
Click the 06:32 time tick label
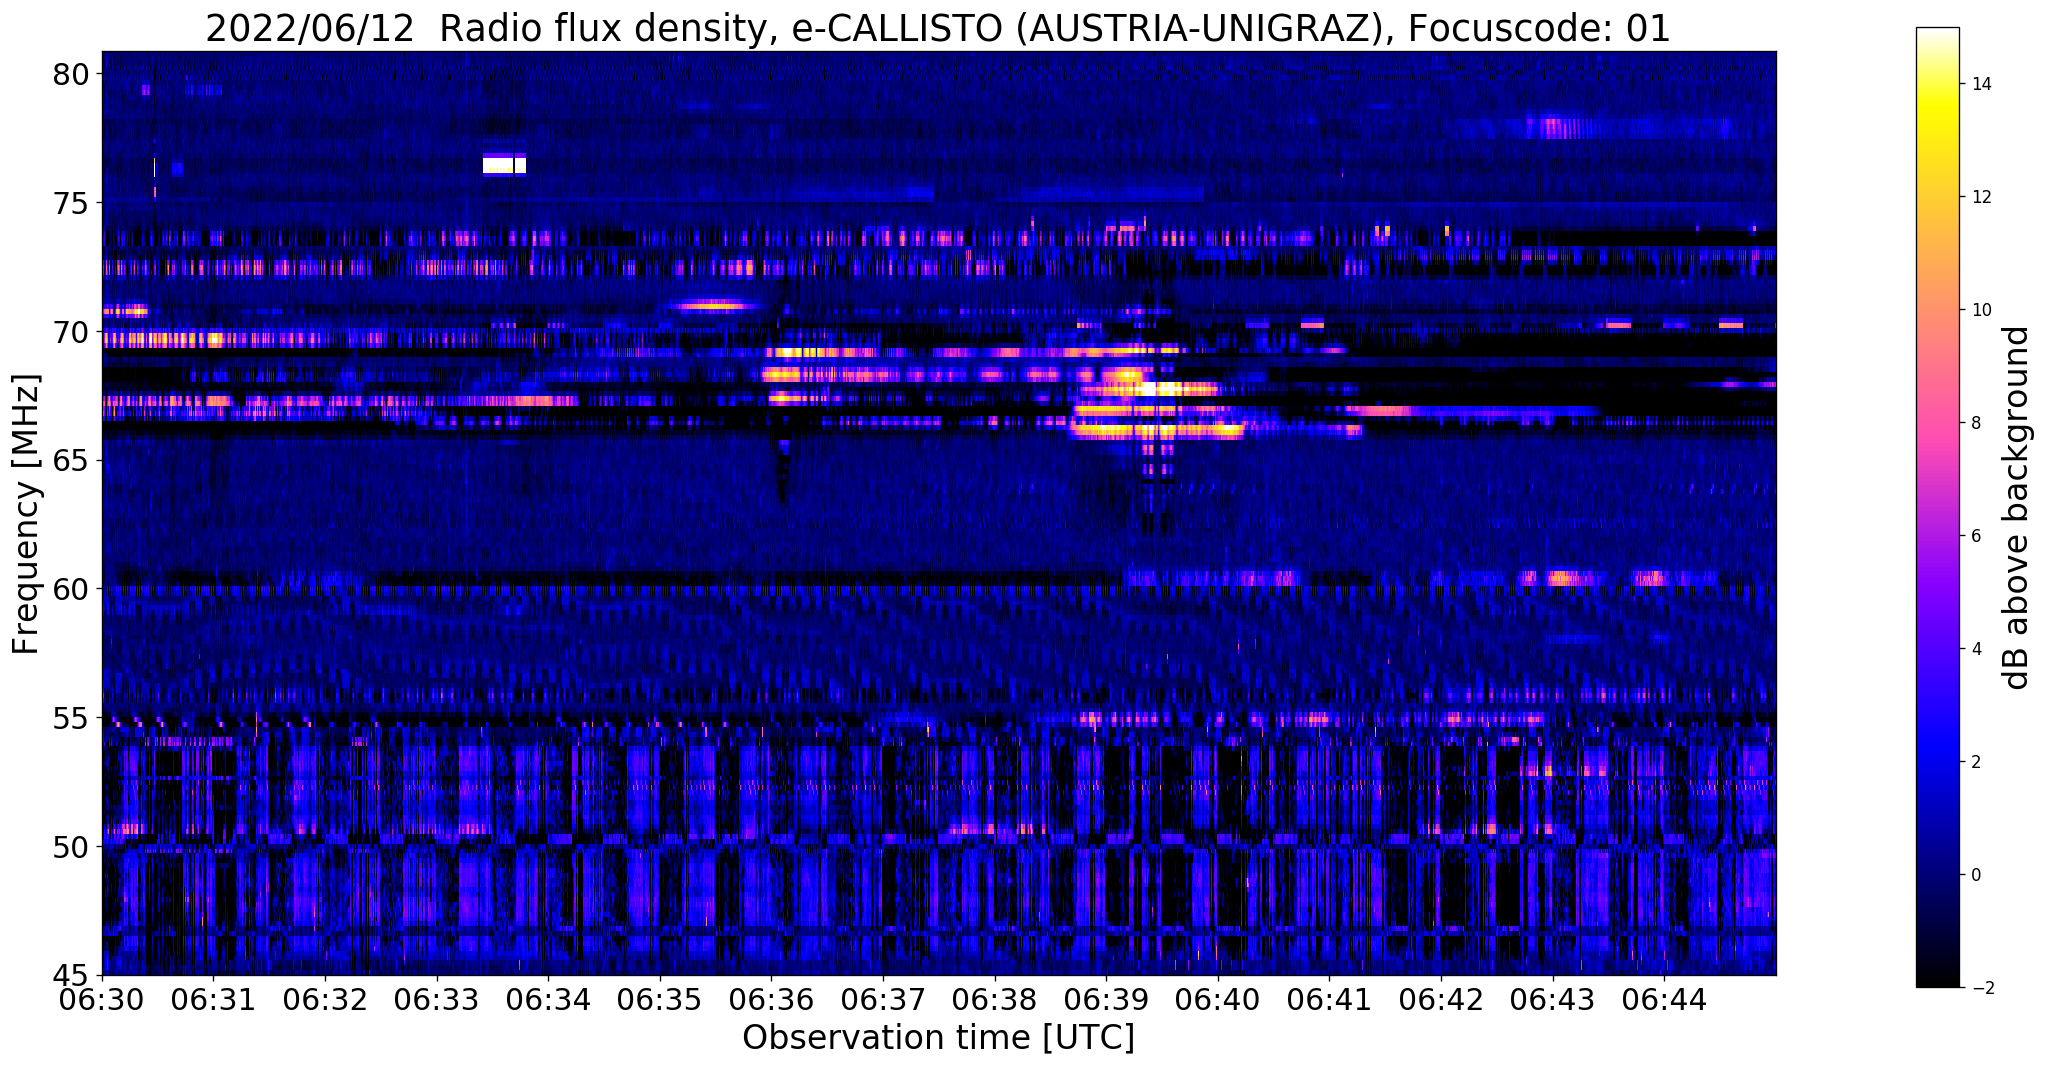(x=325, y=998)
